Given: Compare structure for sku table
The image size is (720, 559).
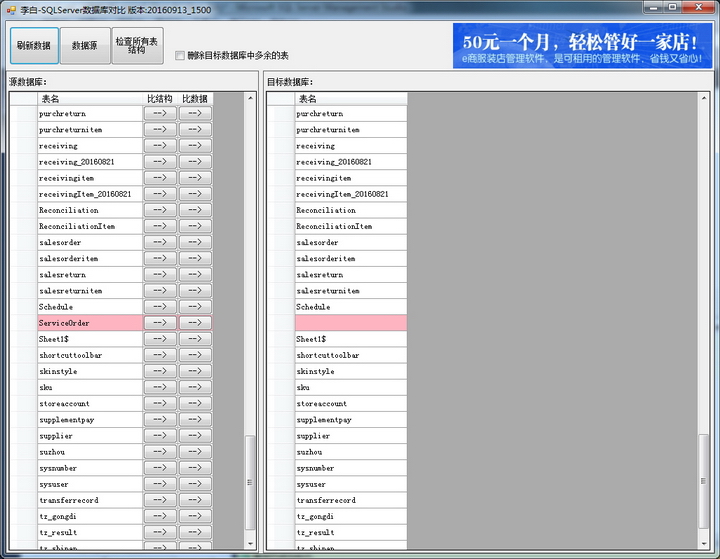Looking at the screenshot, I should tap(160, 387).
